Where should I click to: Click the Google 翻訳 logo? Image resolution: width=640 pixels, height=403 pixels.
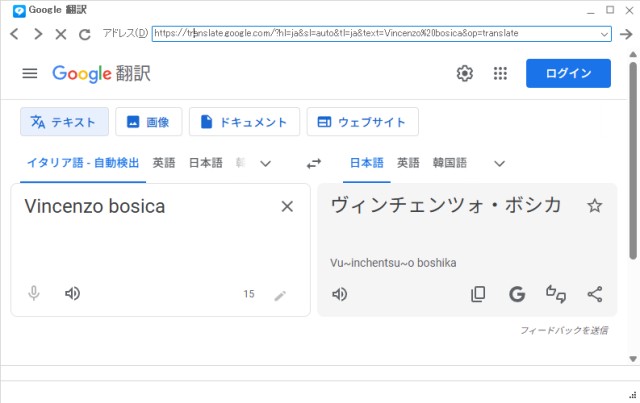pyautogui.click(x=101, y=73)
